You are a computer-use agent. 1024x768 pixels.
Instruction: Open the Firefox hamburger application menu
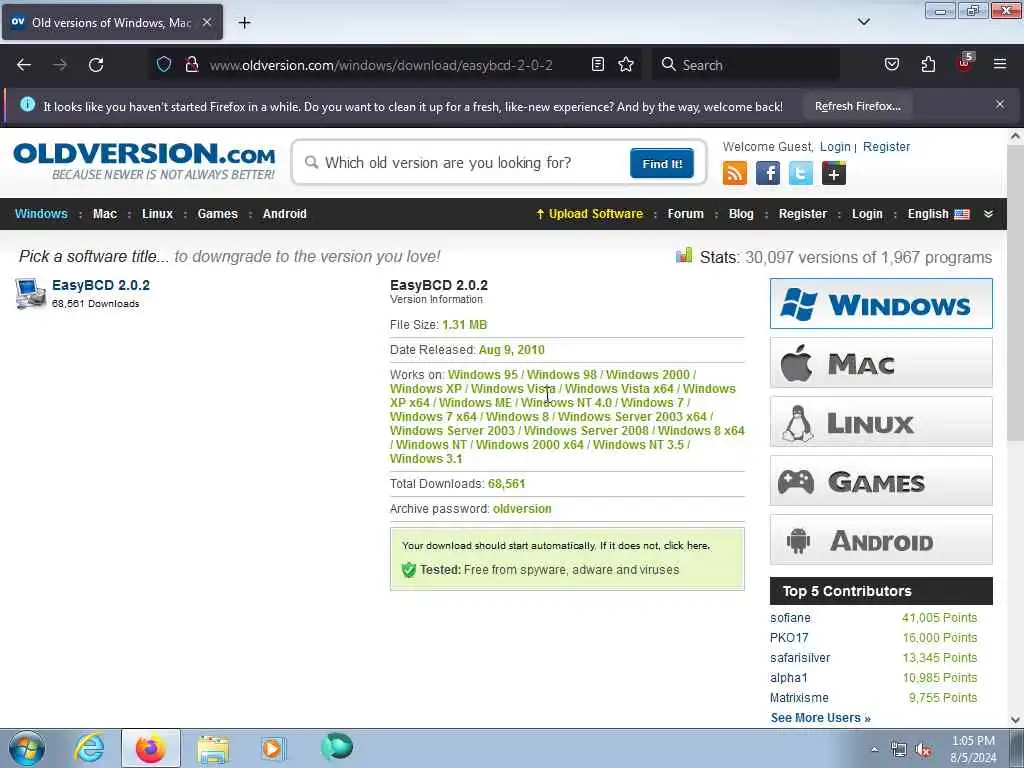pyautogui.click(x=1000, y=64)
